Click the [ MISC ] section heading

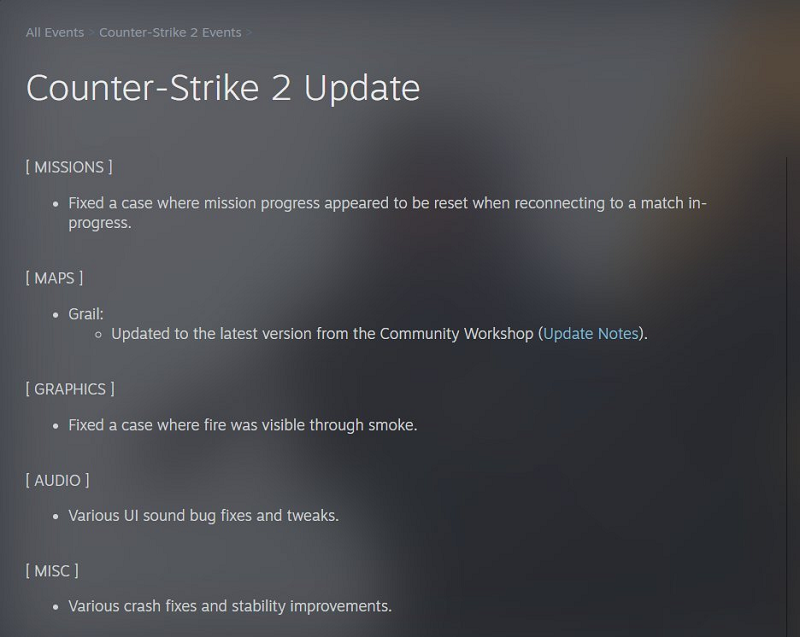coord(52,571)
